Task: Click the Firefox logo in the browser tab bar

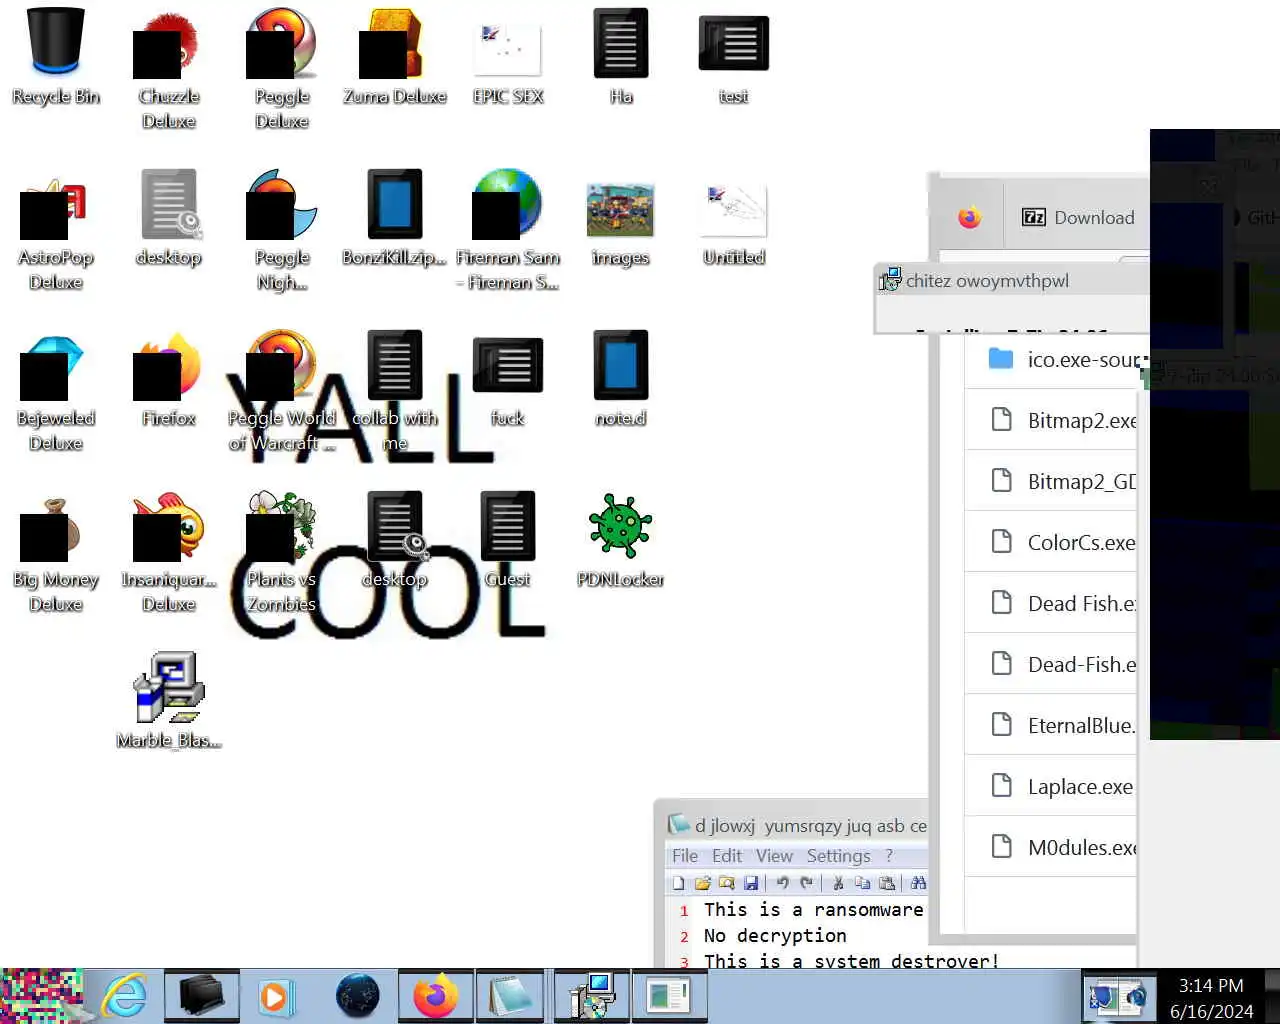Action: tap(969, 217)
